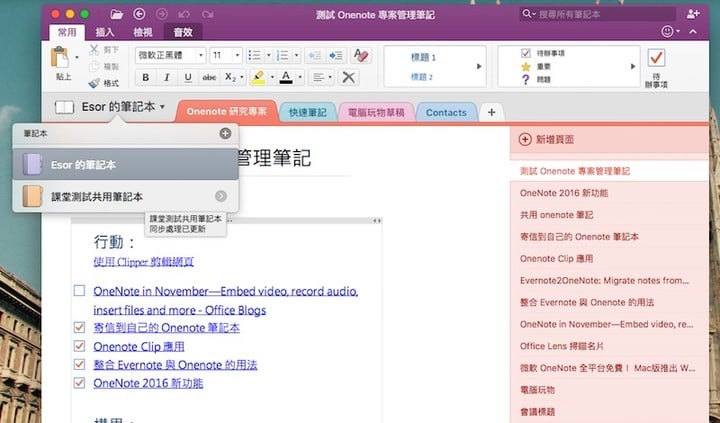Check the OneNote in November checkbox
This screenshot has height=423, width=720.
point(80,291)
